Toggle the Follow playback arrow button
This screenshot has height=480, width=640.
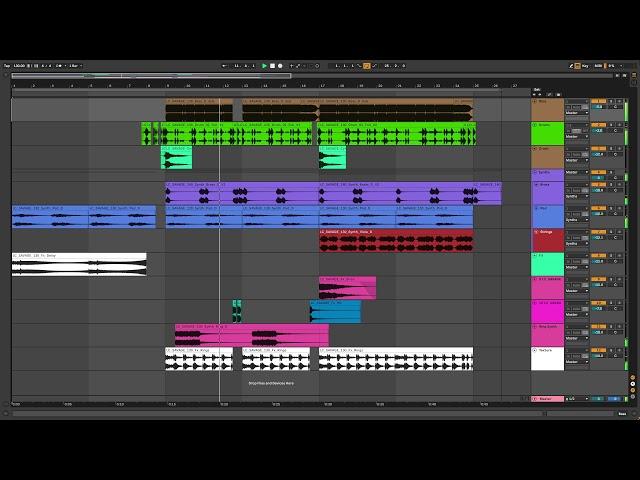coord(224,66)
